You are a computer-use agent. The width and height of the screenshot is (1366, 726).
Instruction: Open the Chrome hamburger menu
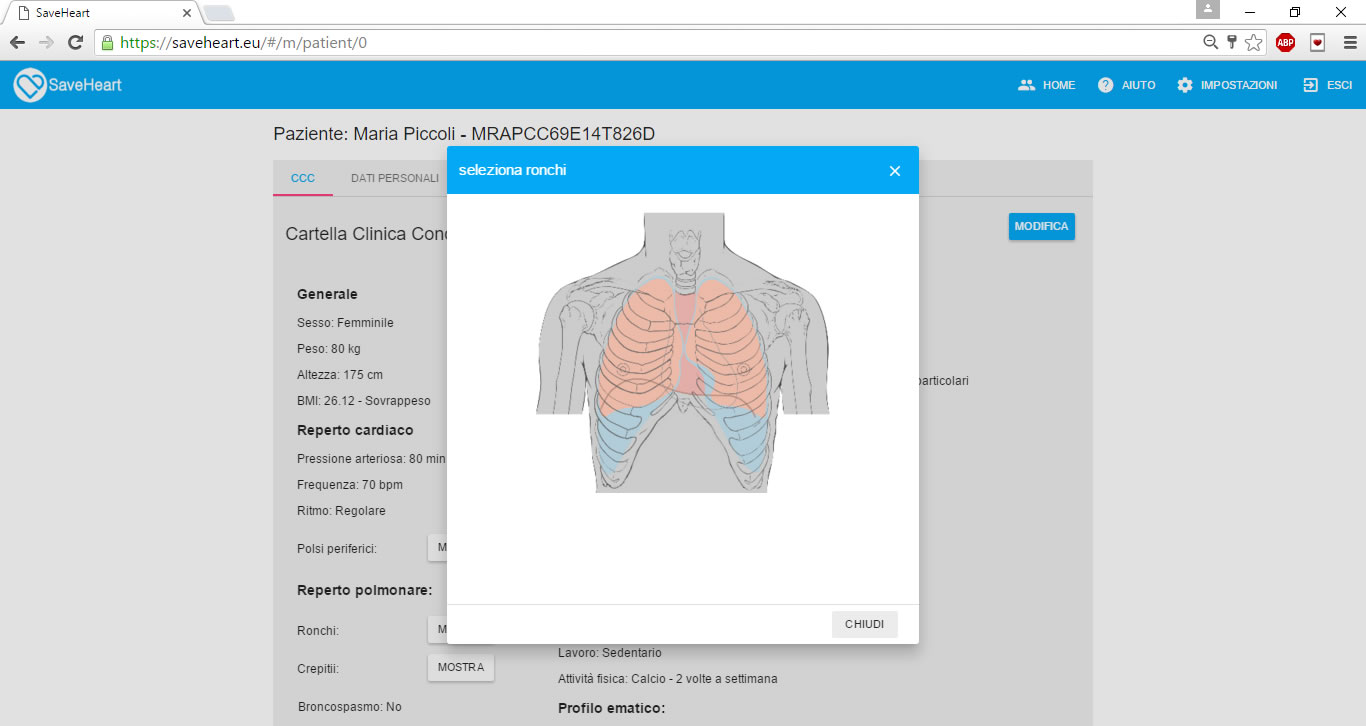(x=1350, y=43)
